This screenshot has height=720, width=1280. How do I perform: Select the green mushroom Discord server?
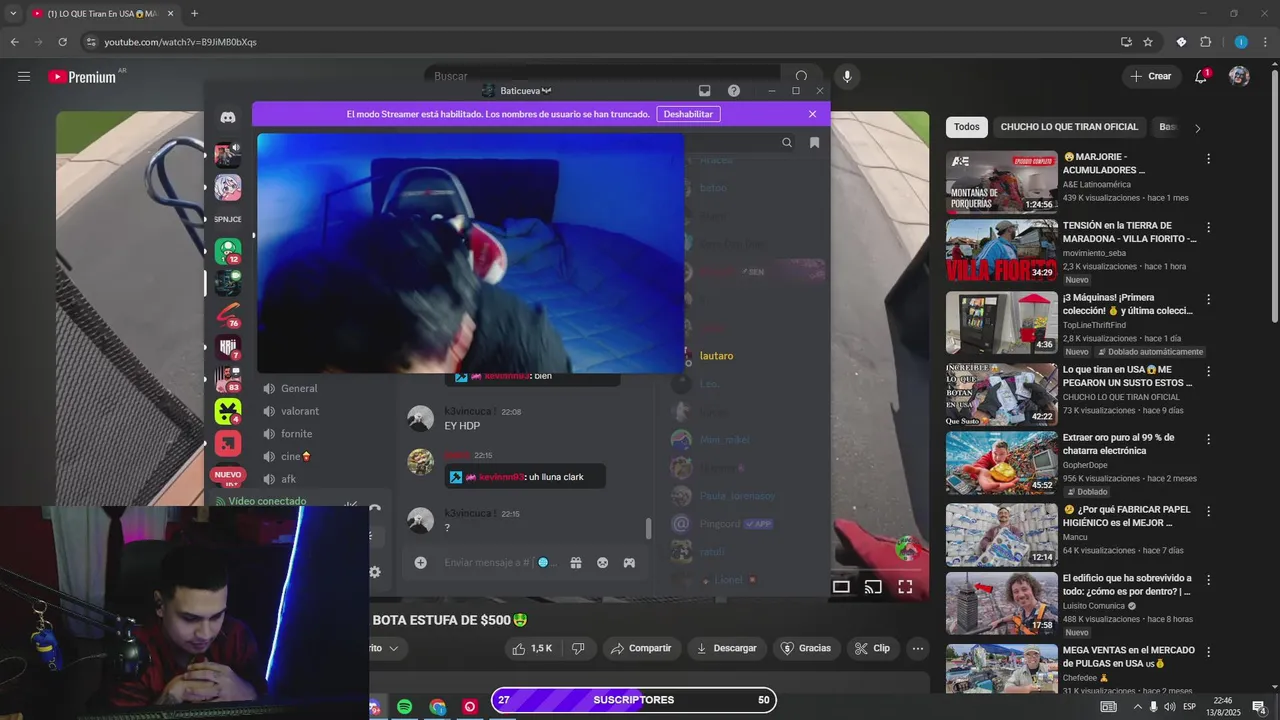(228, 251)
